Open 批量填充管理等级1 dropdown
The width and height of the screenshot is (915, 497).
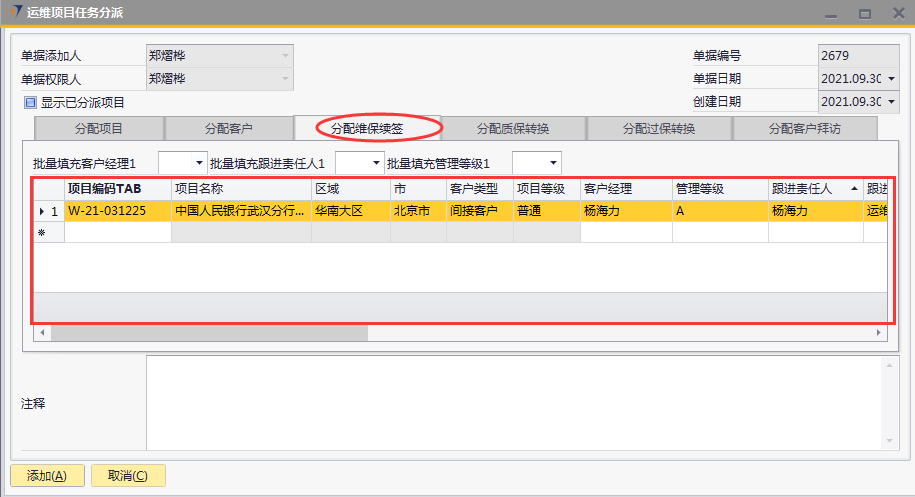[x=553, y=163]
